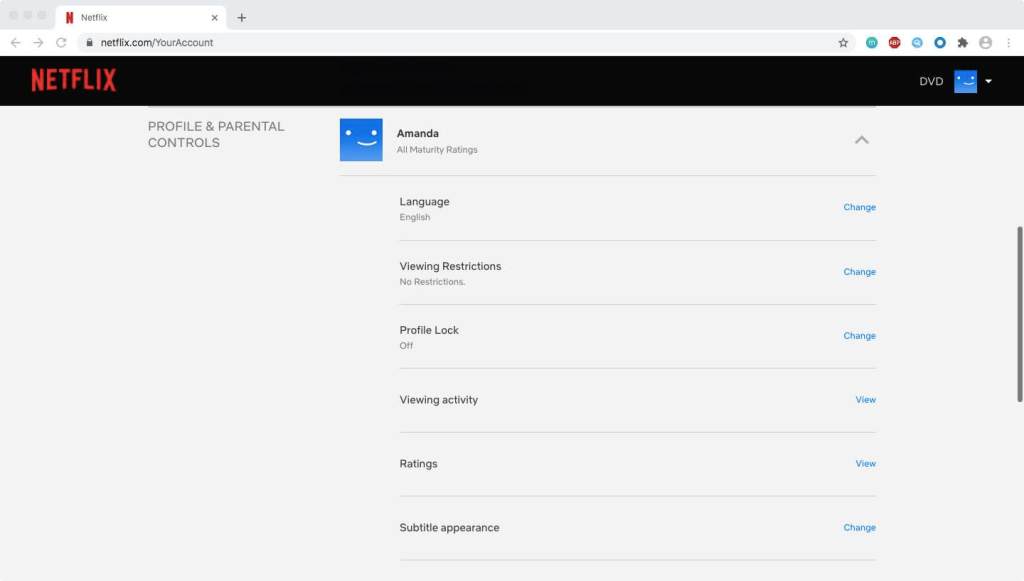
Task: Click the Netflix logo in the header
Action: [73, 81]
